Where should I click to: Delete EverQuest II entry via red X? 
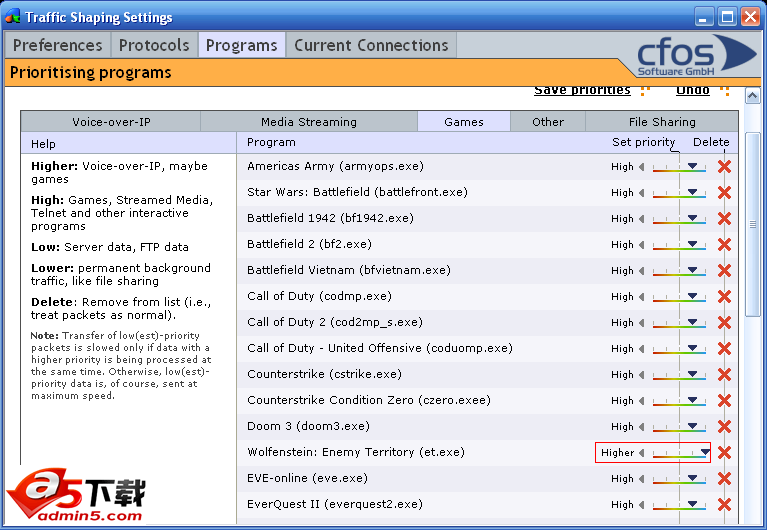click(x=724, y=505)
